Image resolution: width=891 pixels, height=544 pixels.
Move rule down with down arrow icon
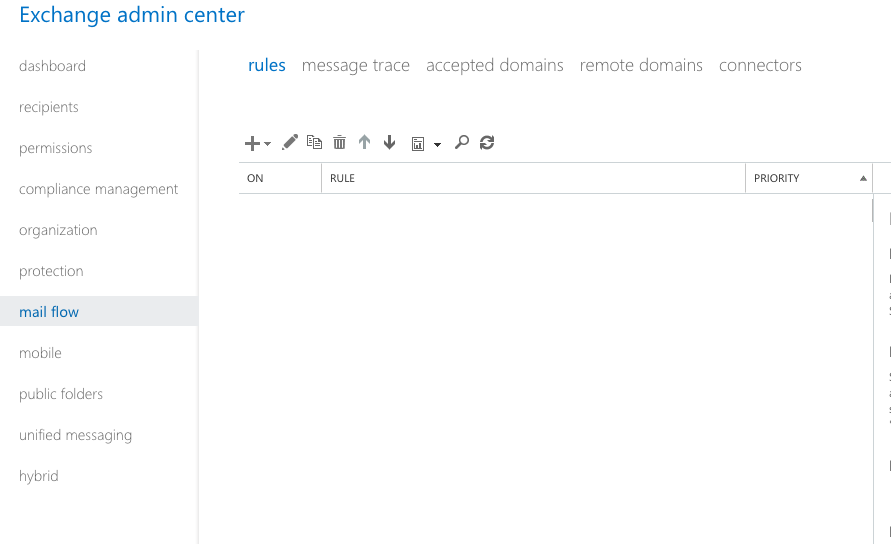(389, 142)
